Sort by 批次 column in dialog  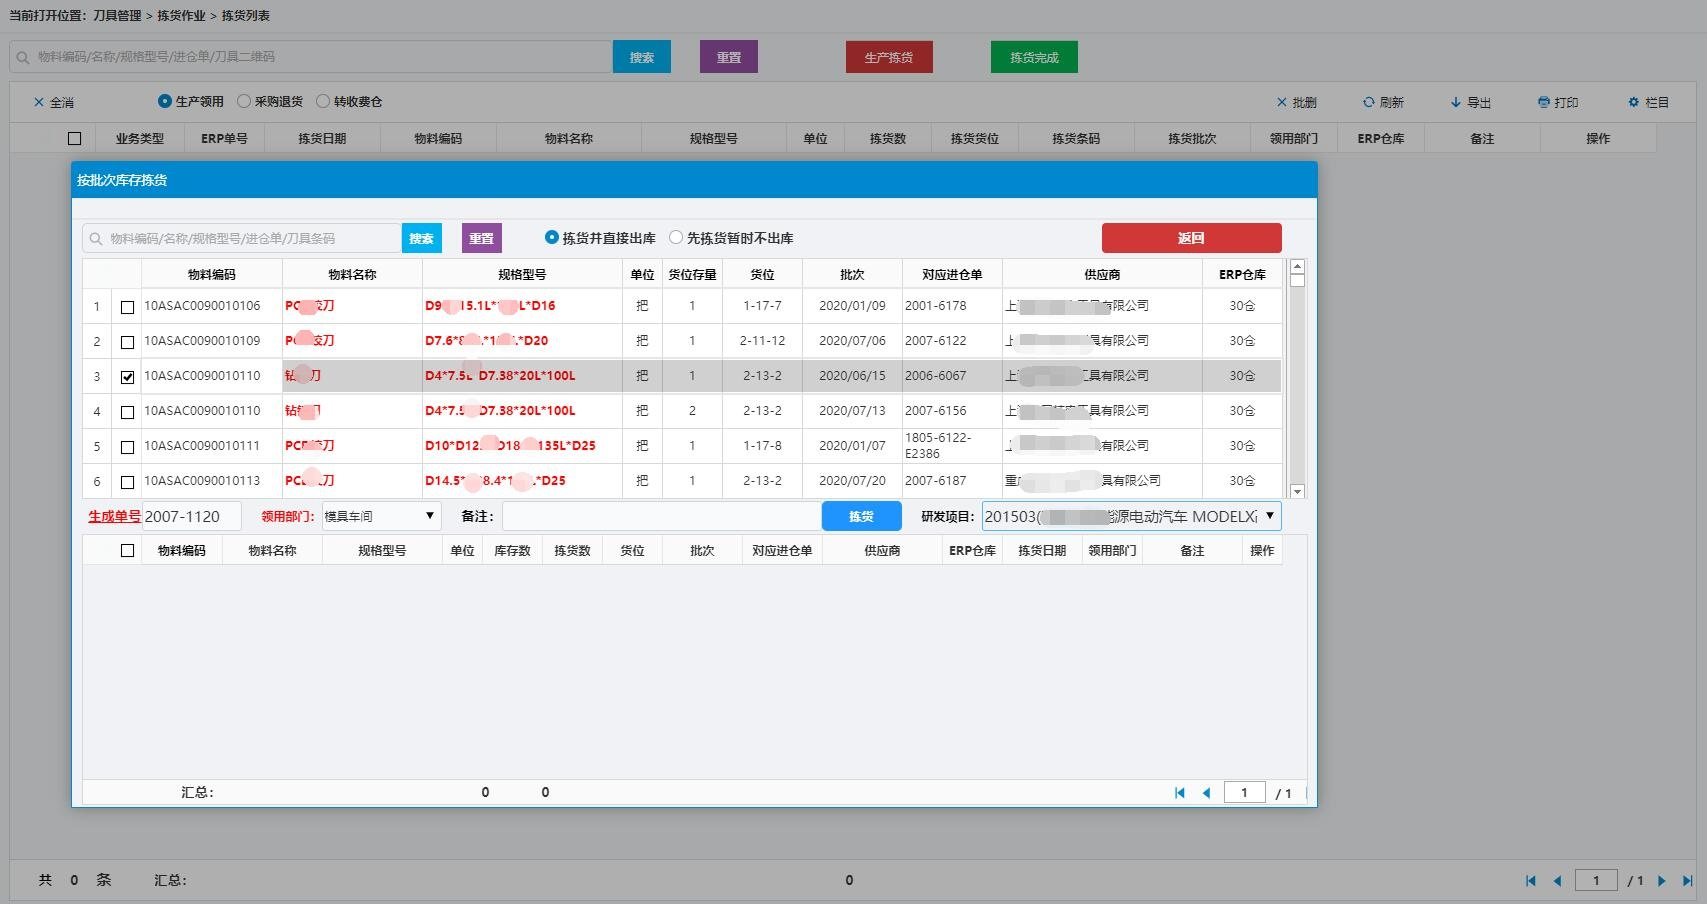(x=852, y=274)
